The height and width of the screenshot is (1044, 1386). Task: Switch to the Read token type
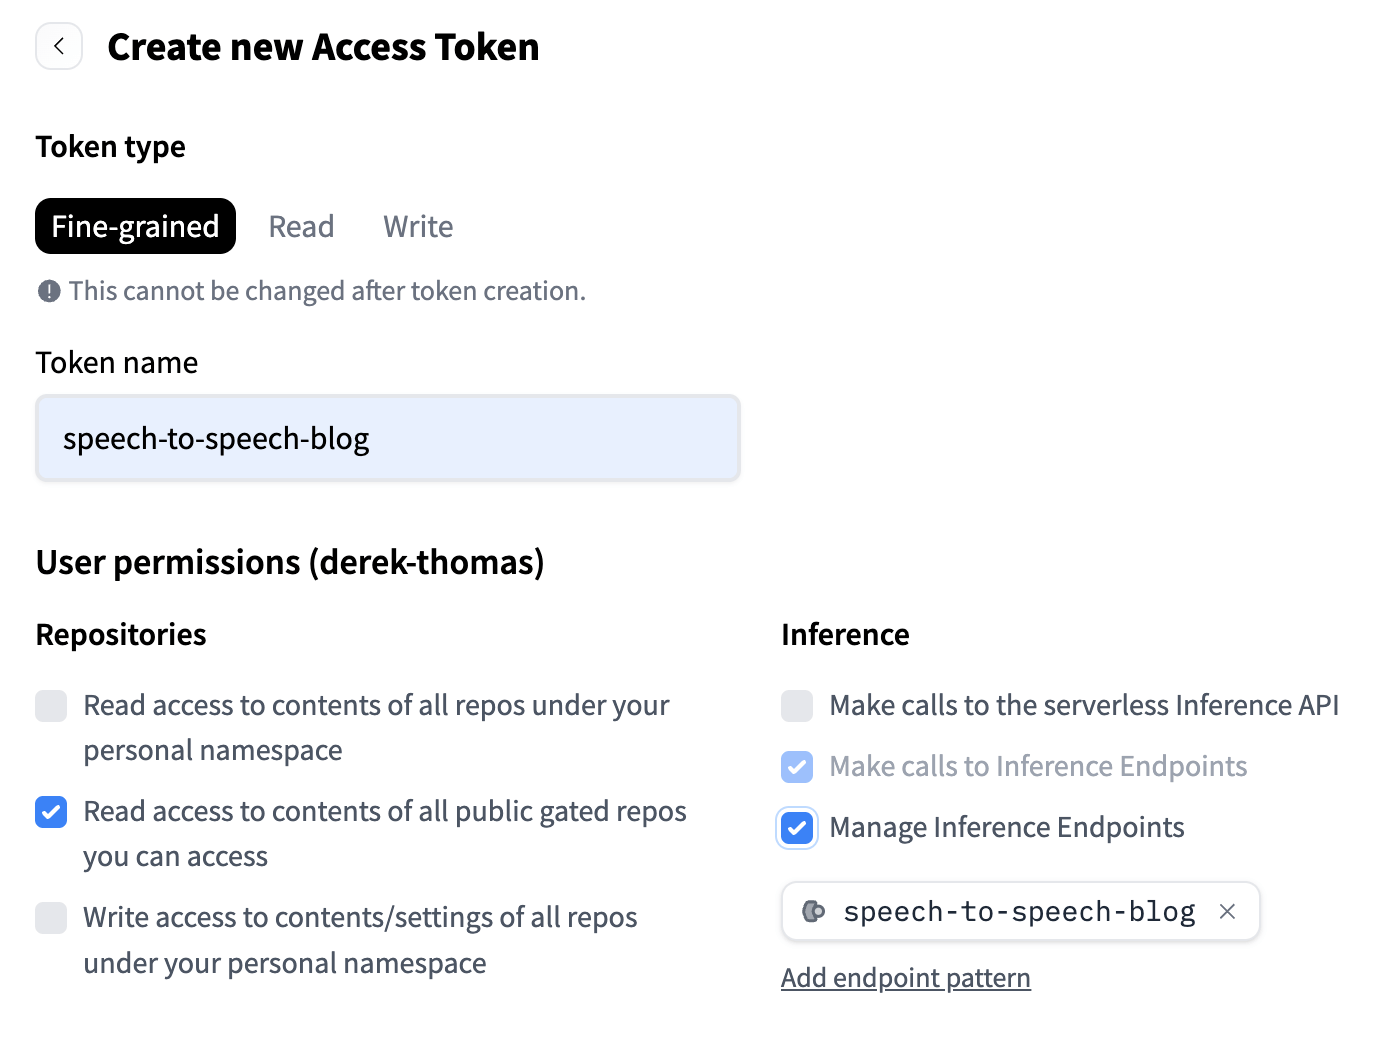(x=301, y=226)
